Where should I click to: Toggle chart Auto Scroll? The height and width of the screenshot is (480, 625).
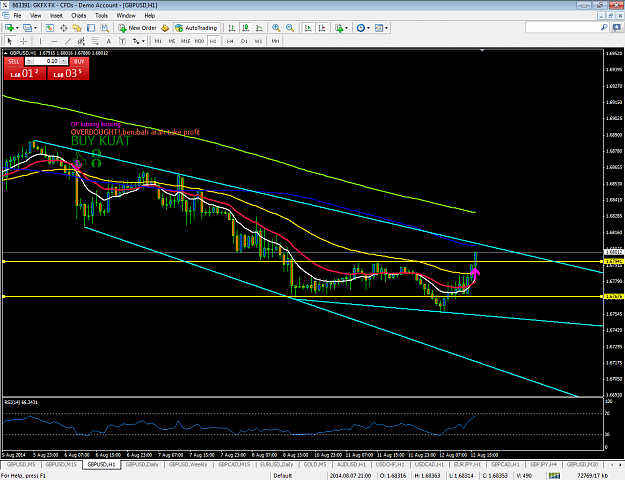coord(308,28)
